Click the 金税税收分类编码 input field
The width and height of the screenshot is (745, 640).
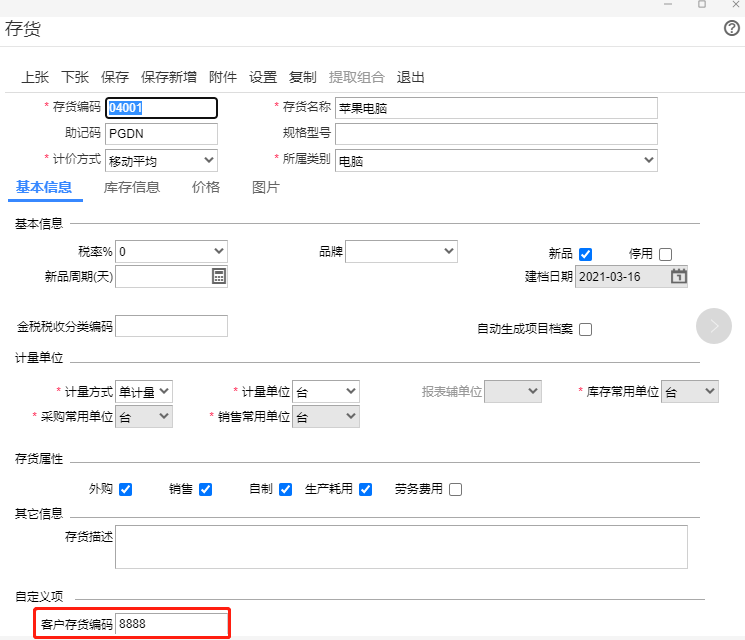pos(172,326)
